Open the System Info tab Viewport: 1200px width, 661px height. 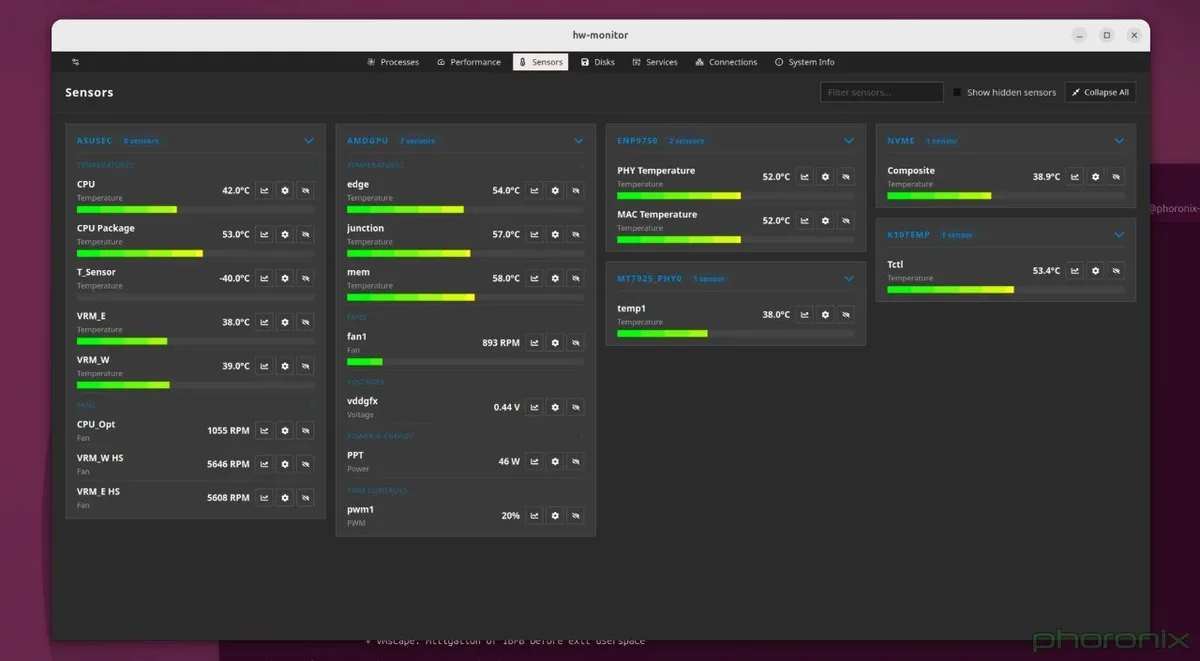(805, 62)
